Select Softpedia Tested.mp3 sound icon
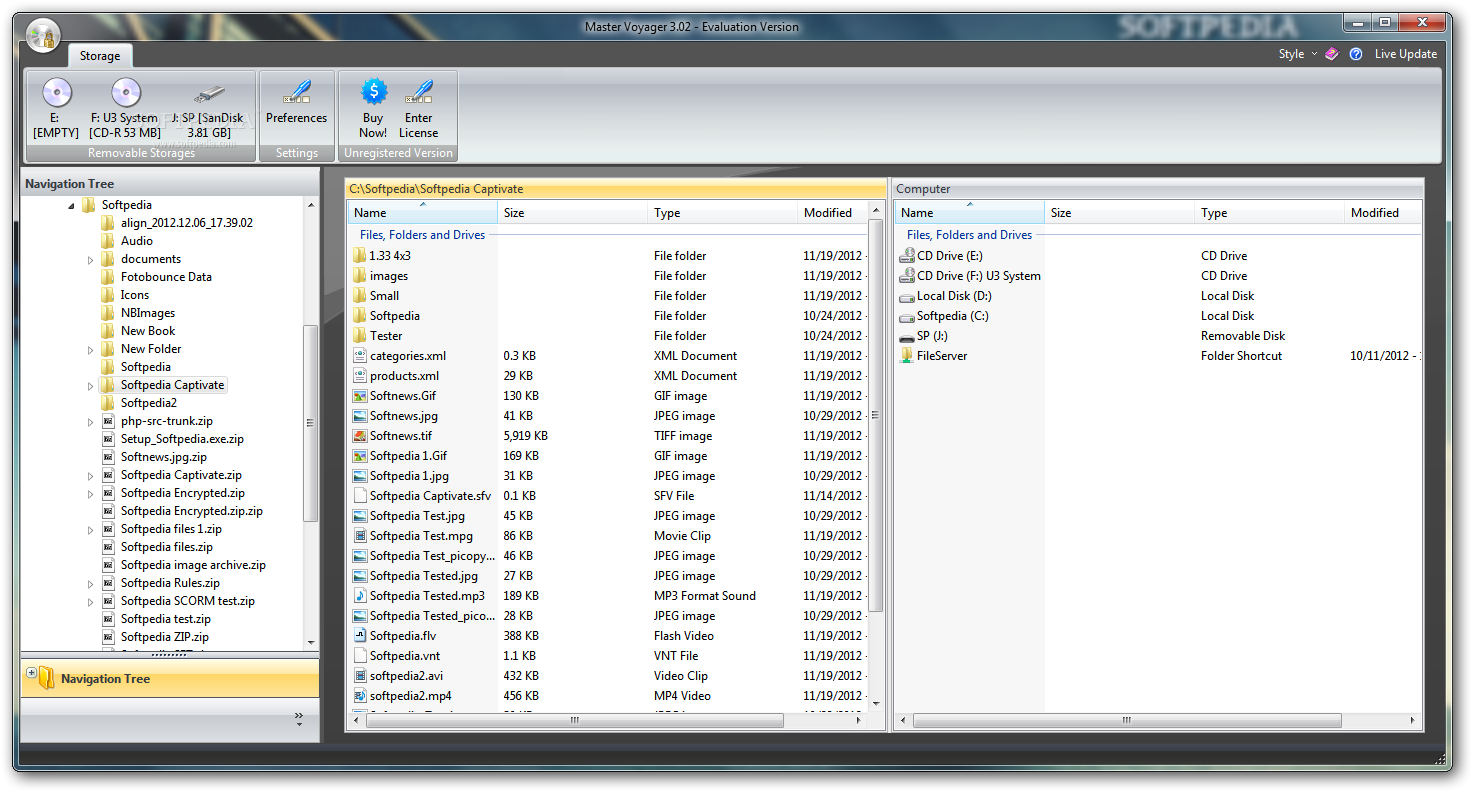1473x792 pixels. (360, 596)
